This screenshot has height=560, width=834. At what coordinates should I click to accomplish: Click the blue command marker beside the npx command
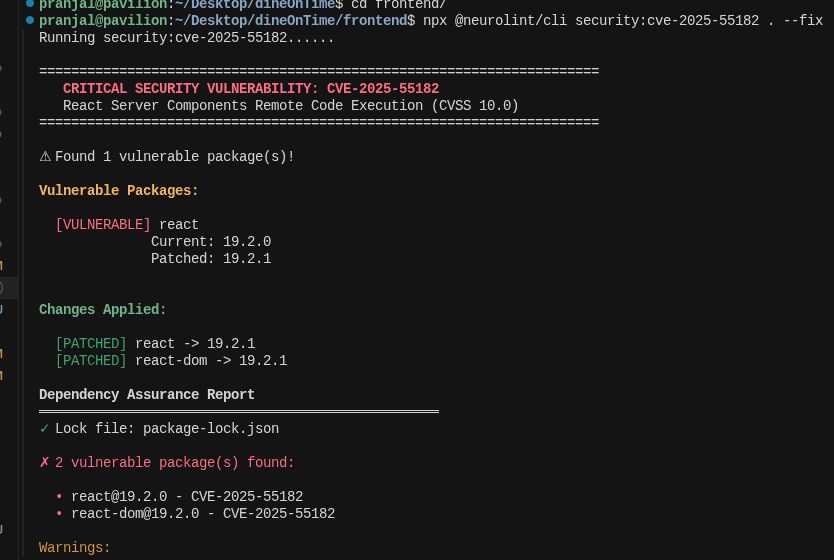coord(30,20)
